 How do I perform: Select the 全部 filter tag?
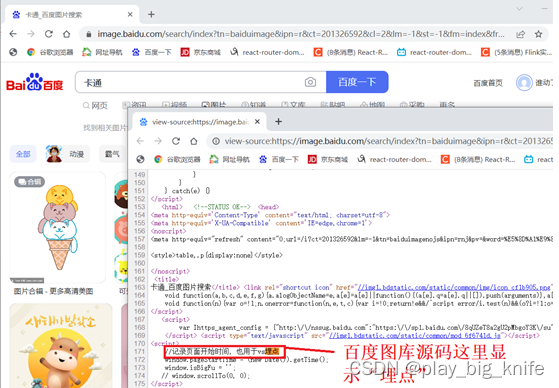pos(23,154)
